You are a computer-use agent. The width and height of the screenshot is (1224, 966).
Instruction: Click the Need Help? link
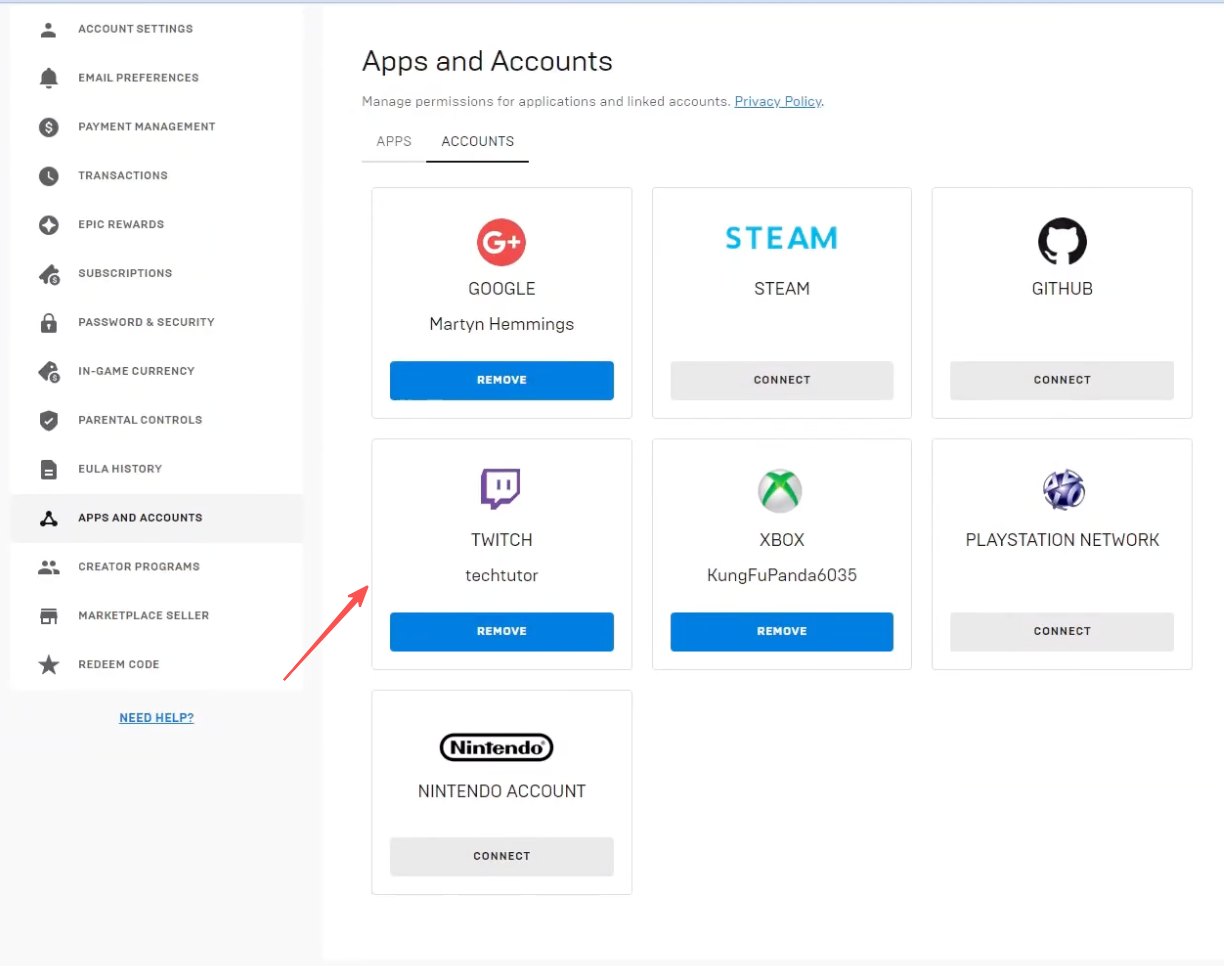156,718
